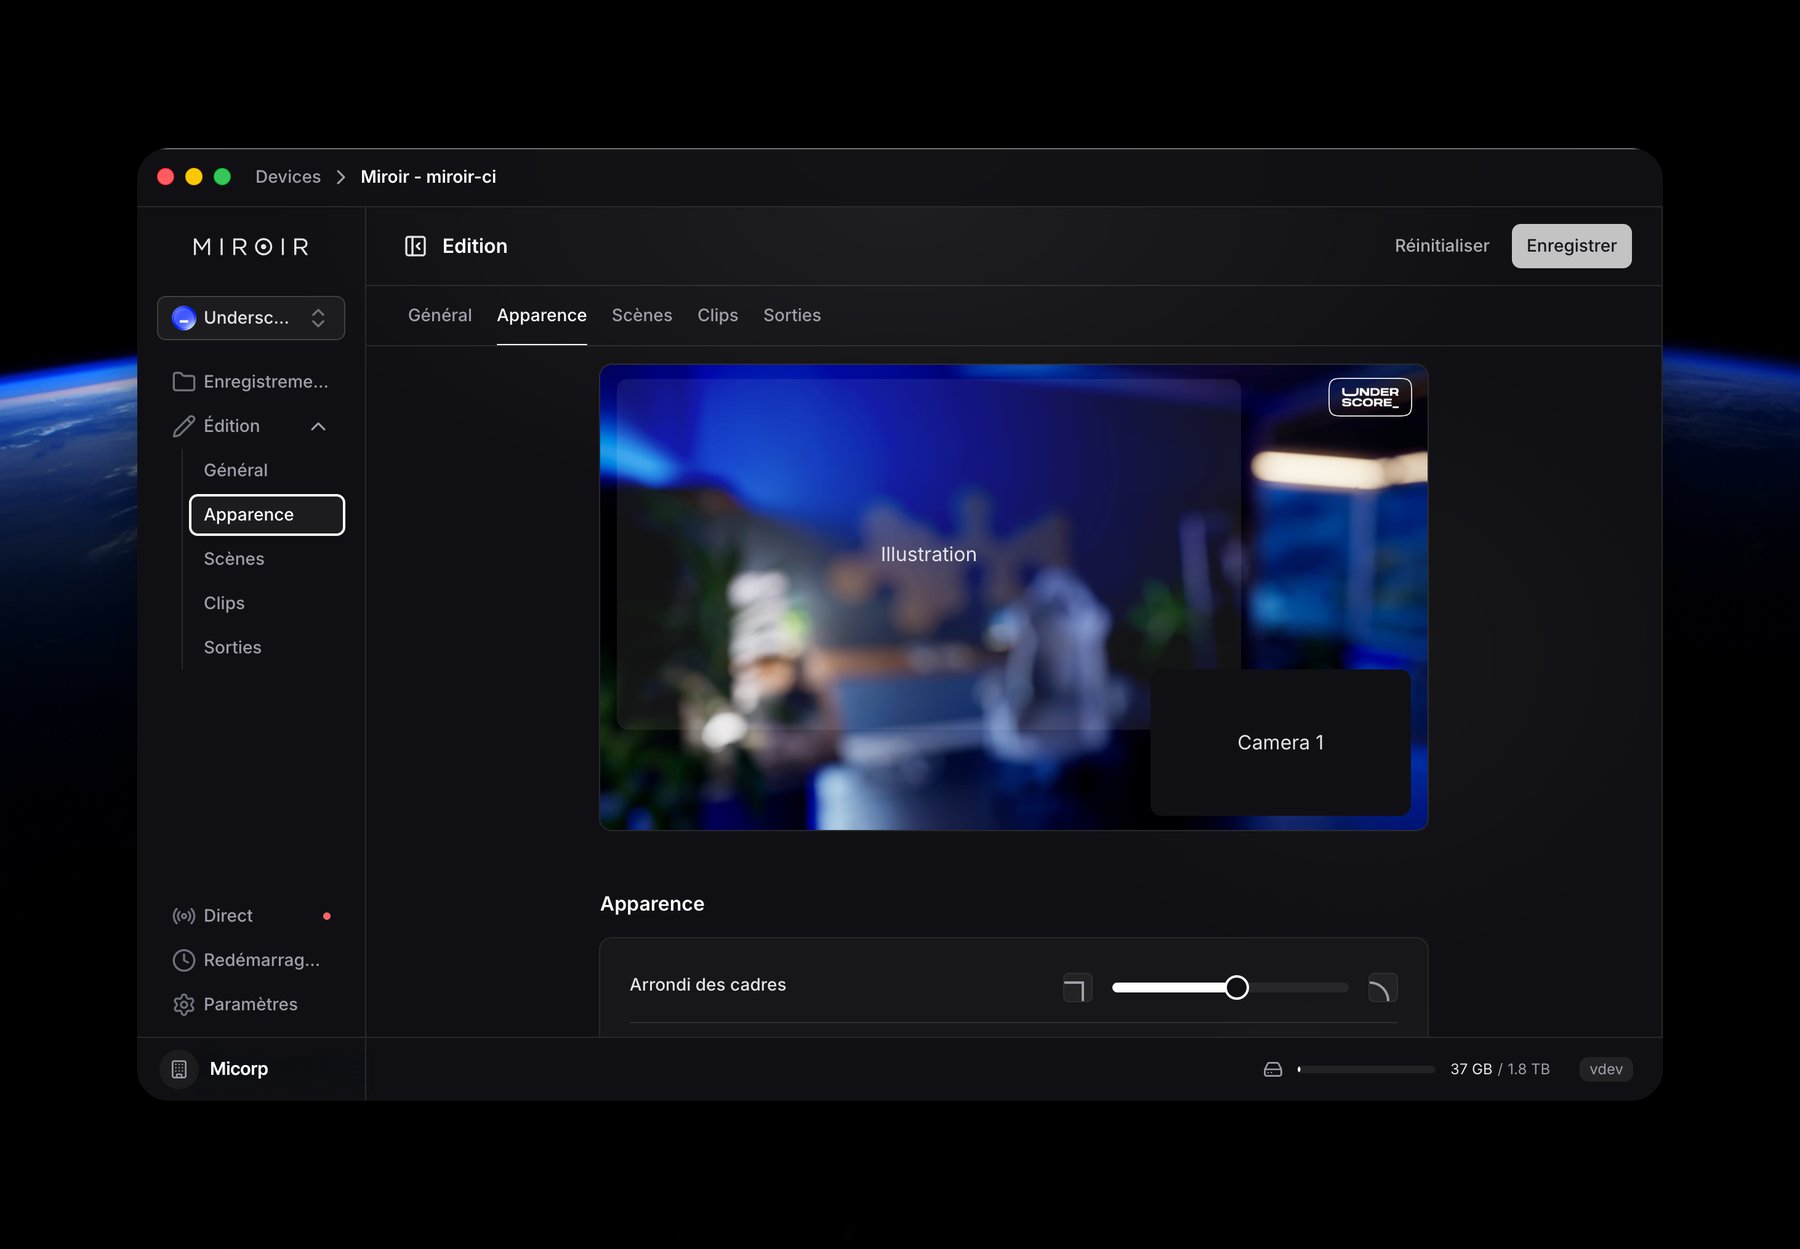Click the Enregistrements folder icon
The height and width of the screenshot is (1249, 1800).
[183, 381]
